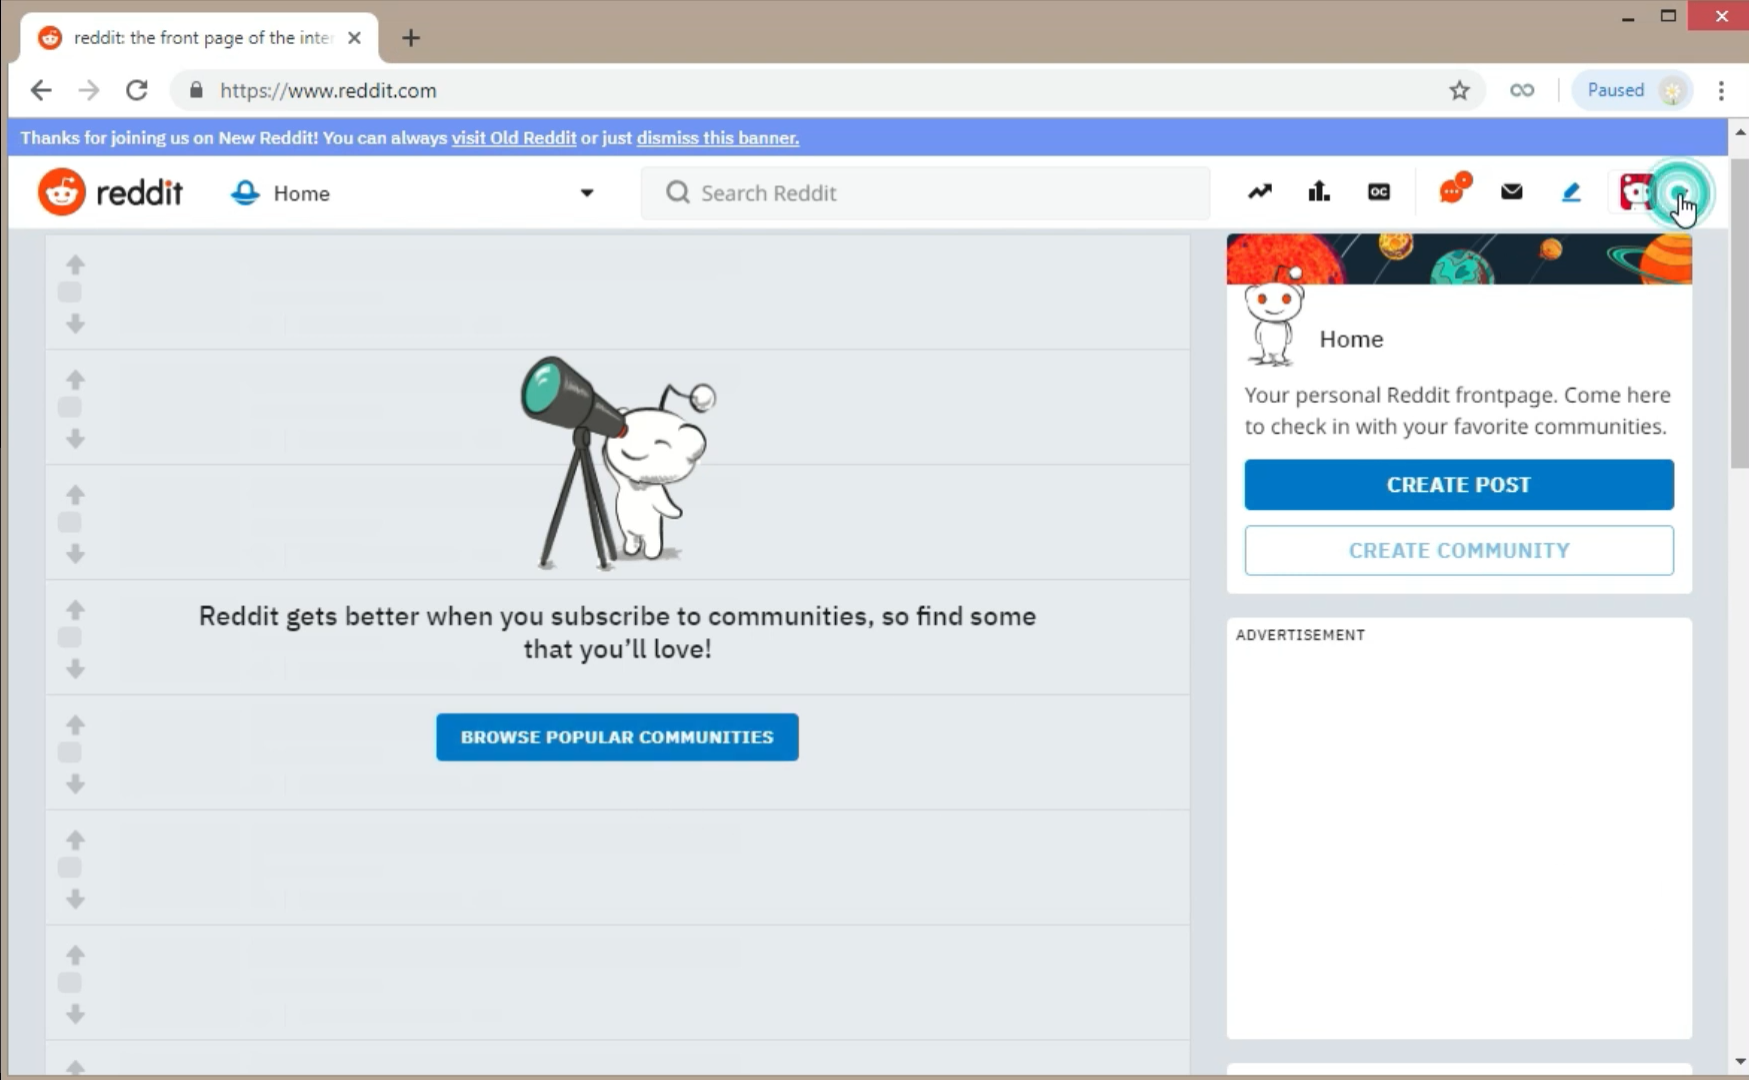Click the Paused profile button
Screen dimensions: 1749x1080
click(x=1632, y=90)
